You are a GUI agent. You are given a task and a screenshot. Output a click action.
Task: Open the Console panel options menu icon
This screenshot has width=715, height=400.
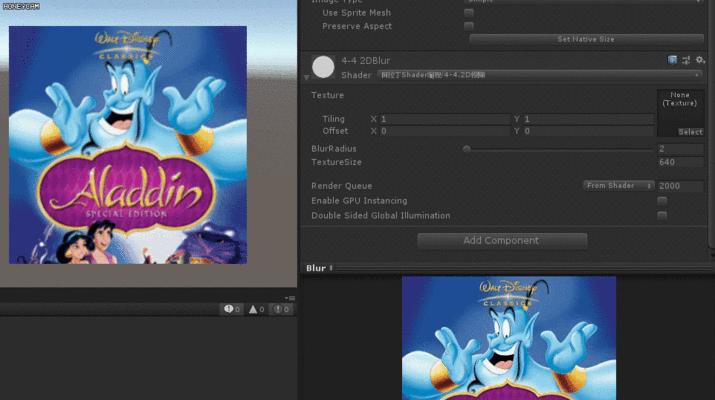coord(290,298)
